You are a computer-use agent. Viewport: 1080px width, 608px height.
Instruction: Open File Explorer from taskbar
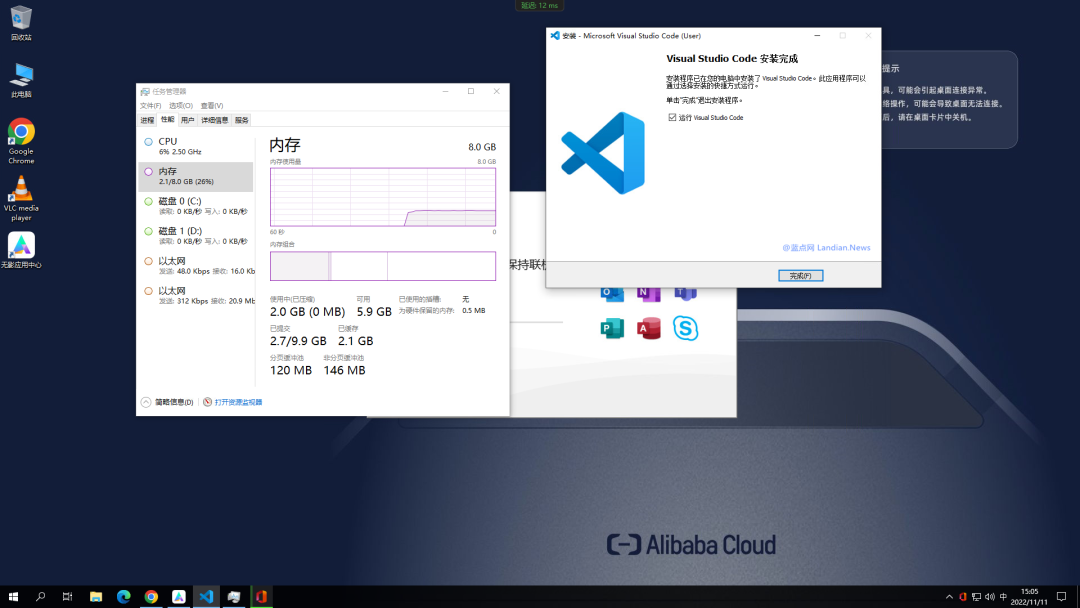coord(96,596)
